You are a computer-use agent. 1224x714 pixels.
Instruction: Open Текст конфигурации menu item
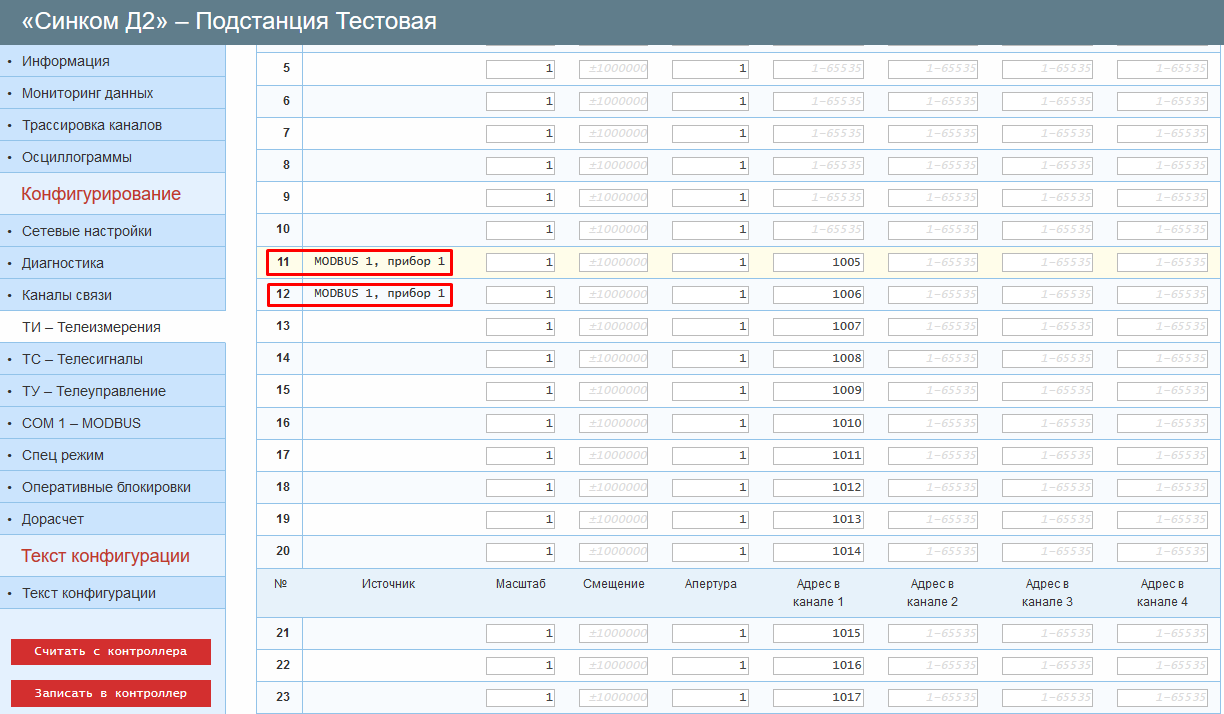(89, 593)
